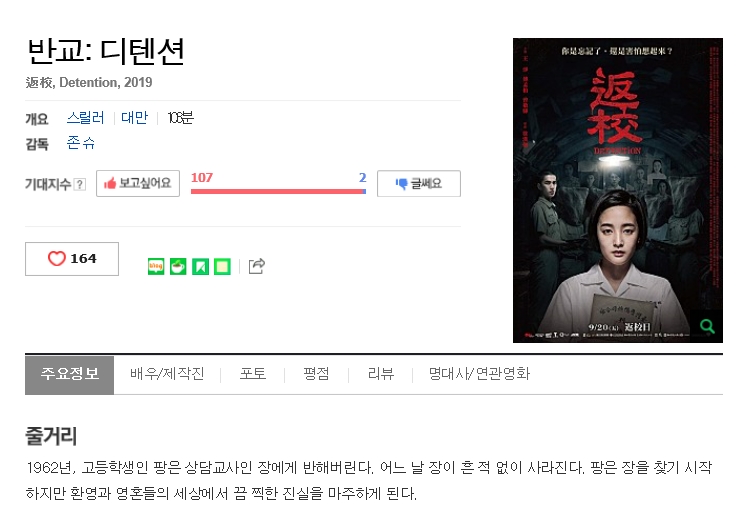Open the 대만 country link
Image resolution: width=739 pixels, height=525 pixels.
tap(135, 117)
